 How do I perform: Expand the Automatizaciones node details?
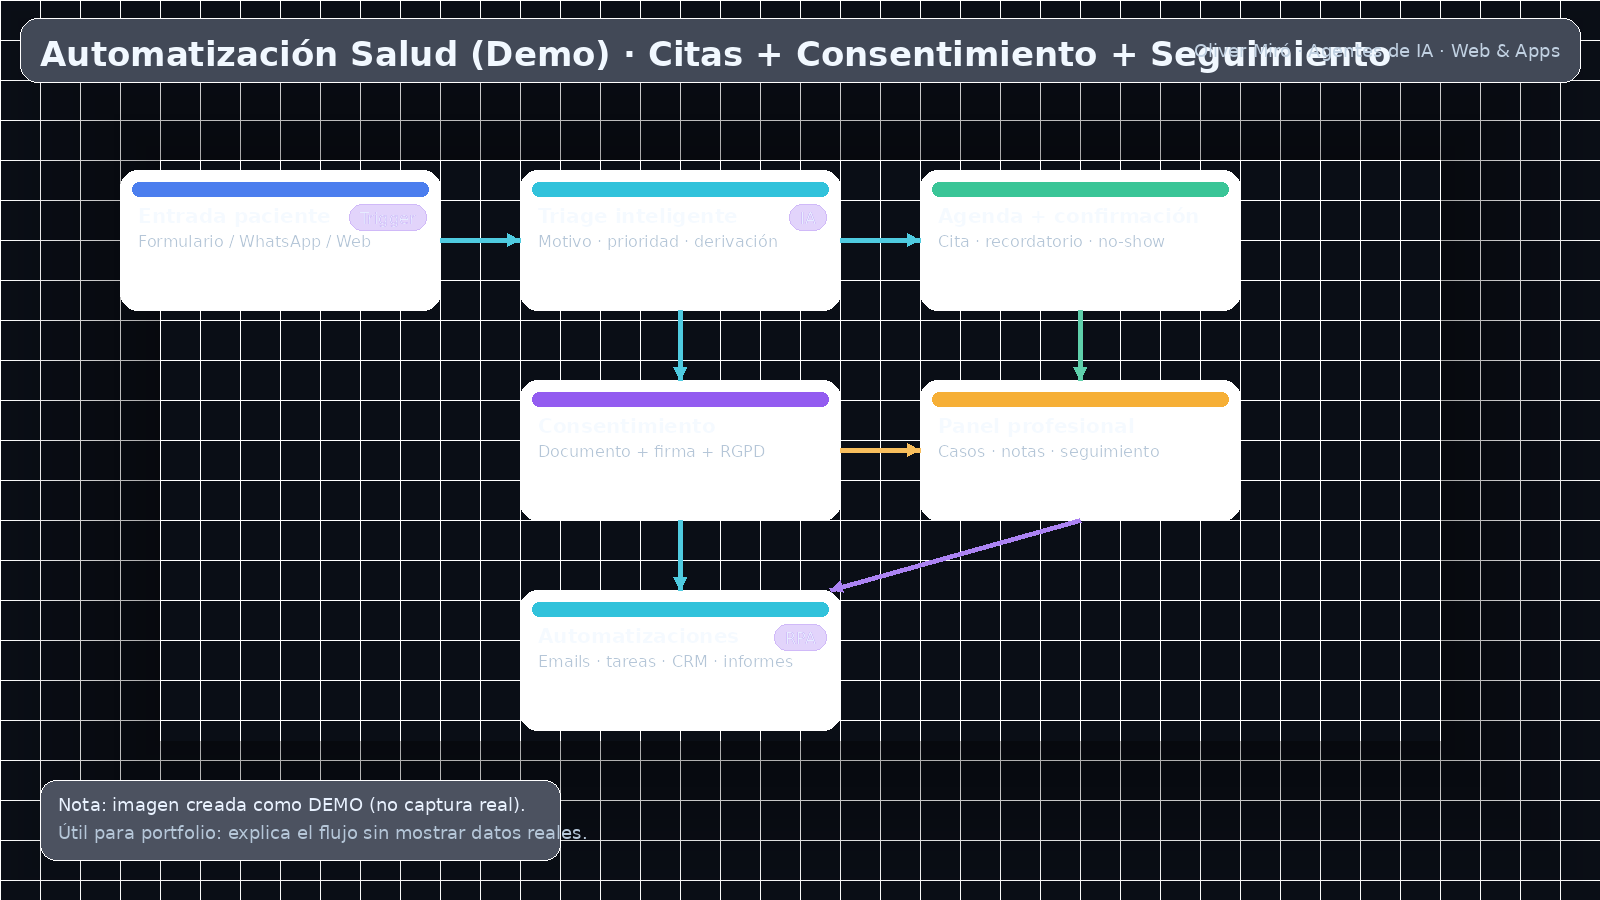tap(680, 660)
